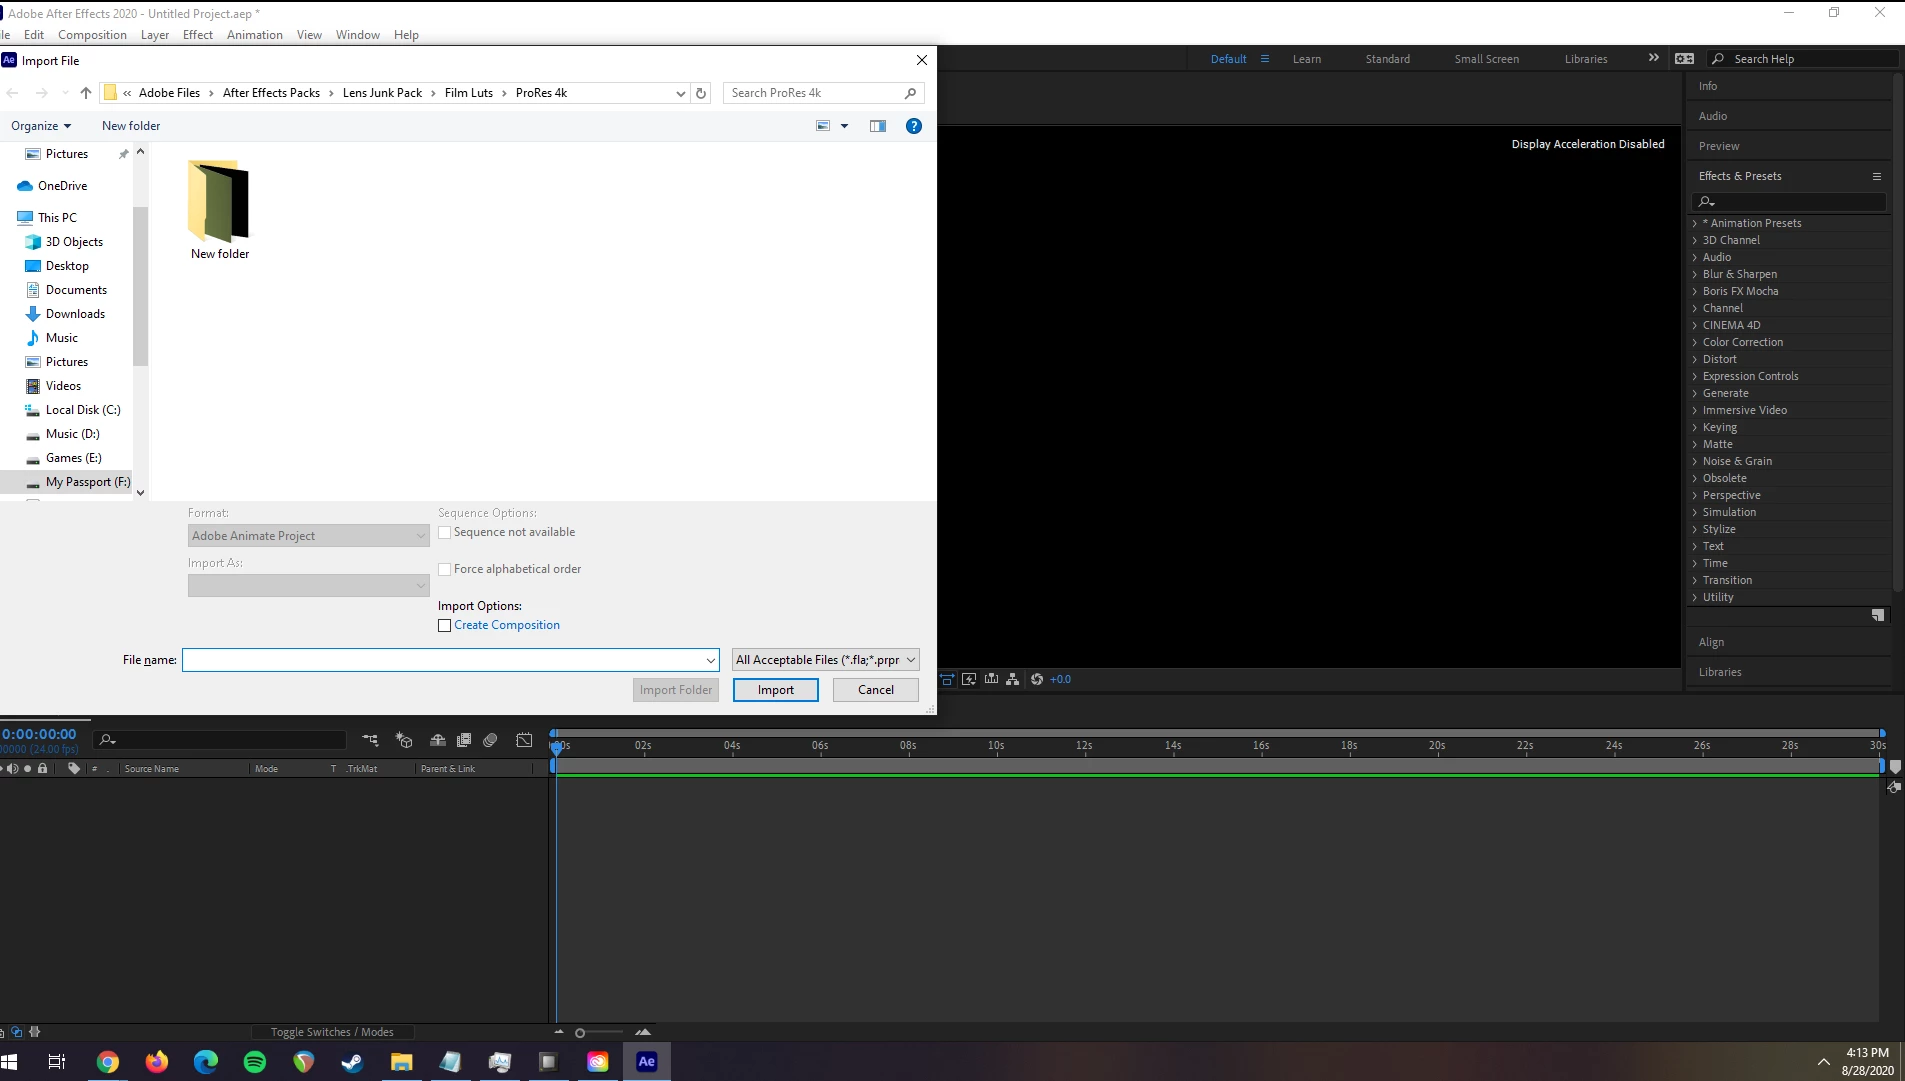The height and width of the screenshot is (1081, 1905).
Task: Open the Graph Editor in the timeline
Action: coord(524,740)
